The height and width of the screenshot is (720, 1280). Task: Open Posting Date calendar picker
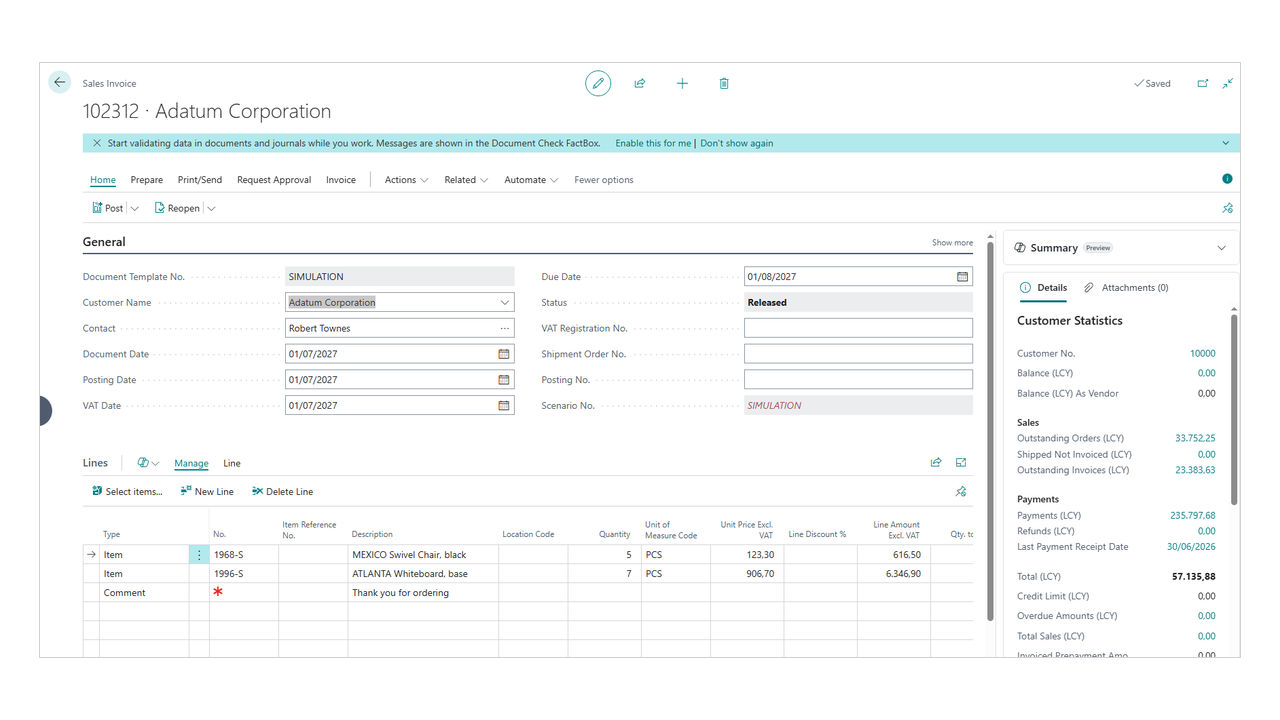[504, 380]
